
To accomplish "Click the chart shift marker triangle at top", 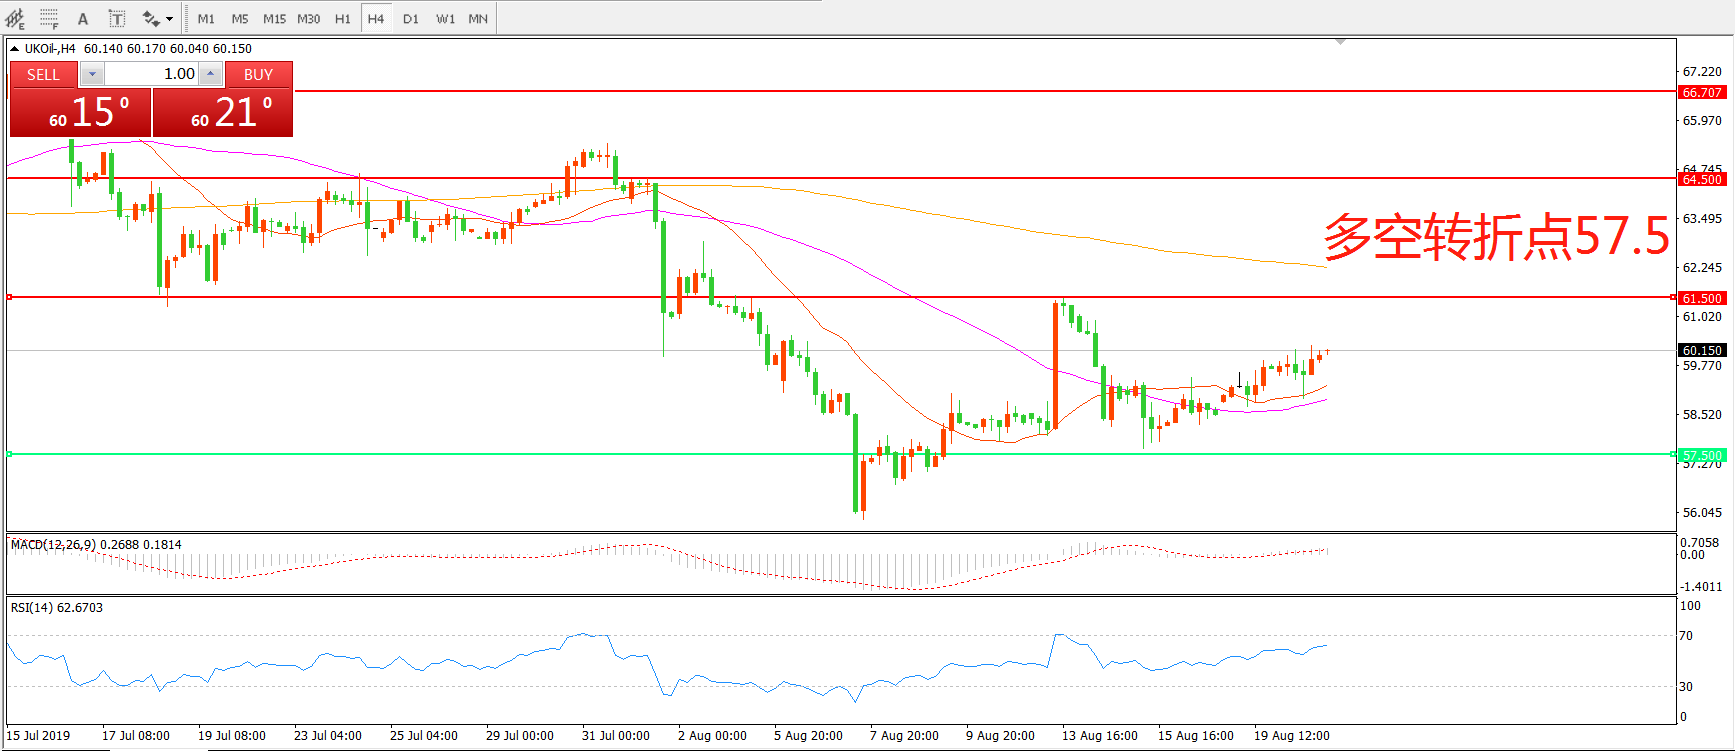I will click(x=1340, y=42).
